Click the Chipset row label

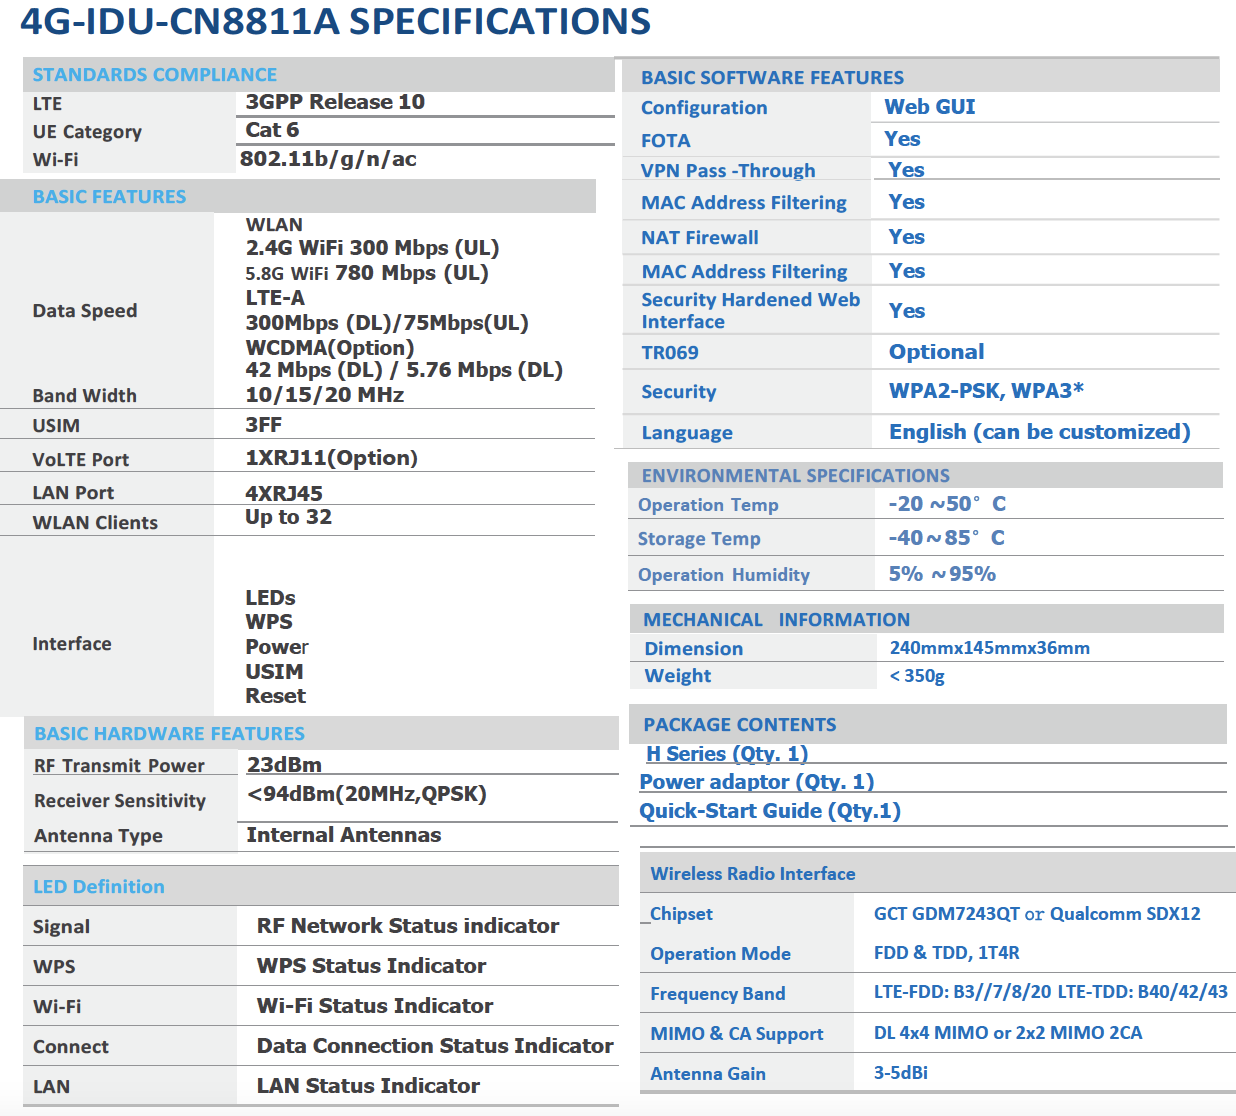tap(681, 914)
